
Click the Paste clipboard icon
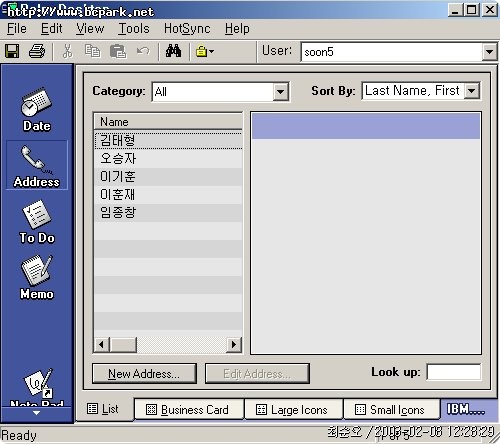(118, 51)
